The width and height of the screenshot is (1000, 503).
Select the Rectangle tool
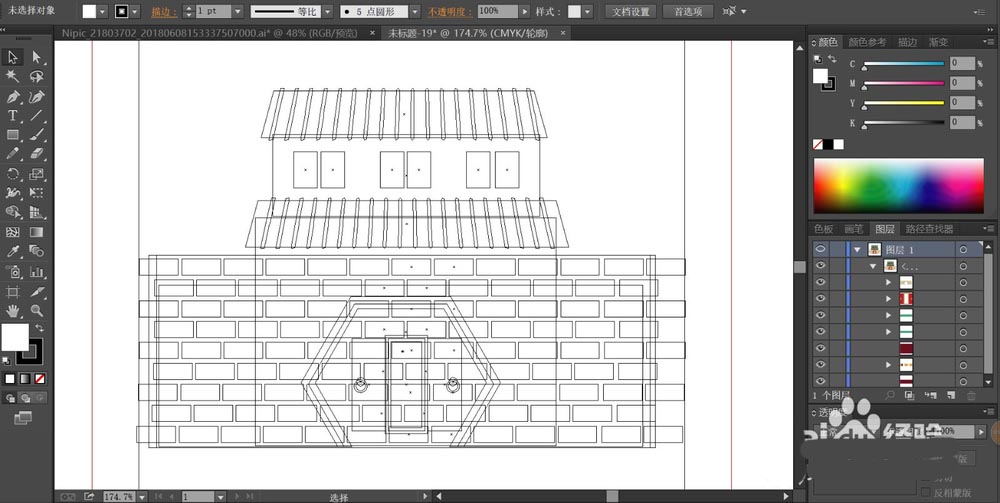point(13,135)
